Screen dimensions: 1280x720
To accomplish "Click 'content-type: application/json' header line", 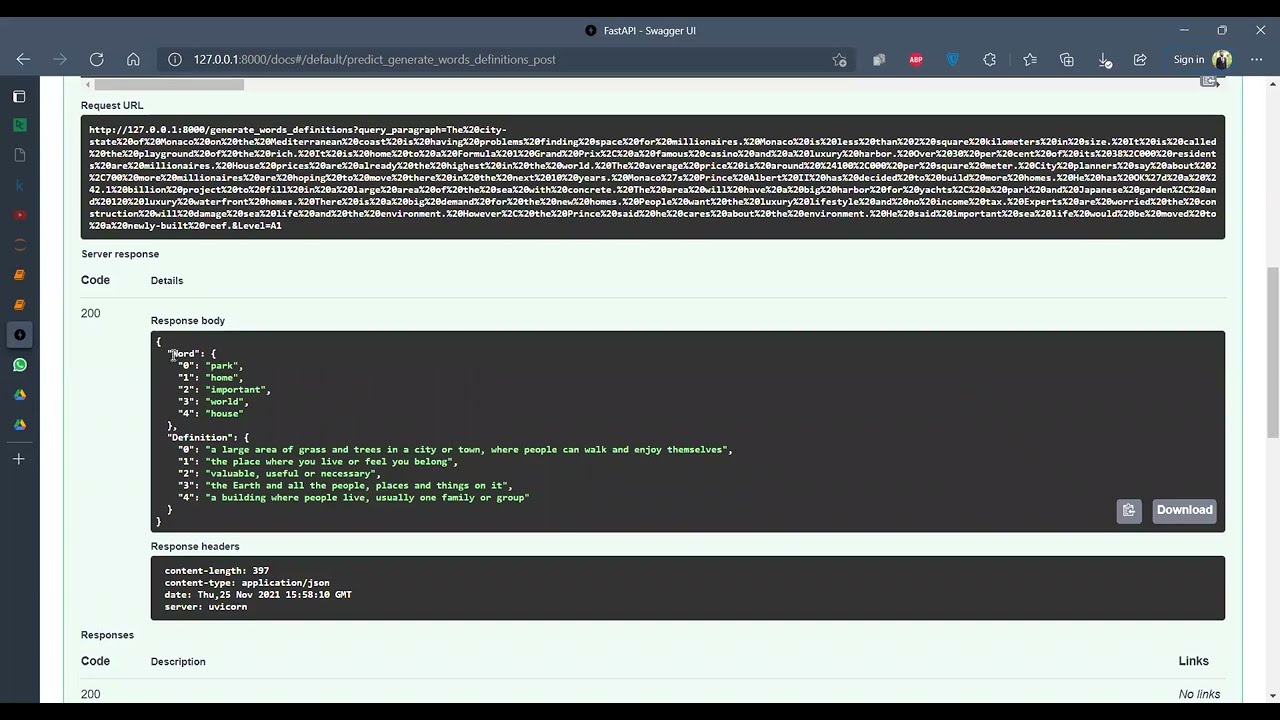I will coord(247,583).
